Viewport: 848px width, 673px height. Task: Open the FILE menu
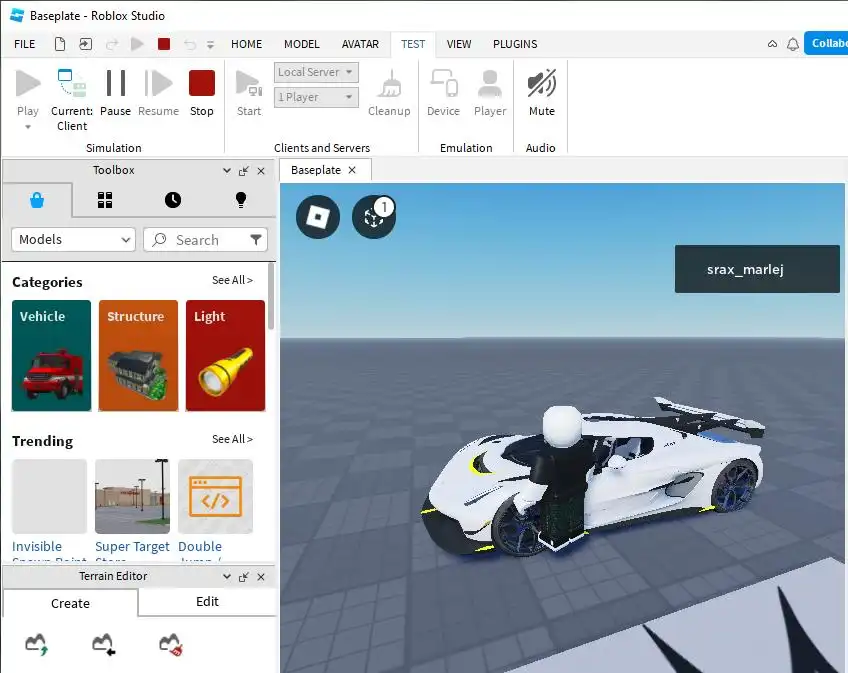pyautogui.click(x=24, y=44)
